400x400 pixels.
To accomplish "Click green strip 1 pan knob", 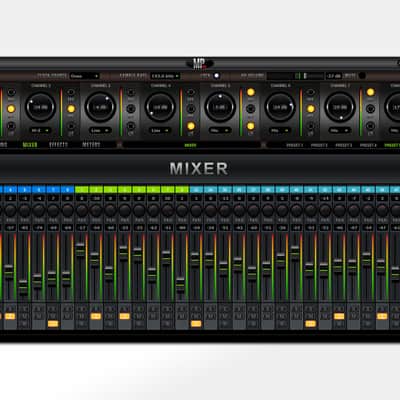I will click(x=82, y=211).
